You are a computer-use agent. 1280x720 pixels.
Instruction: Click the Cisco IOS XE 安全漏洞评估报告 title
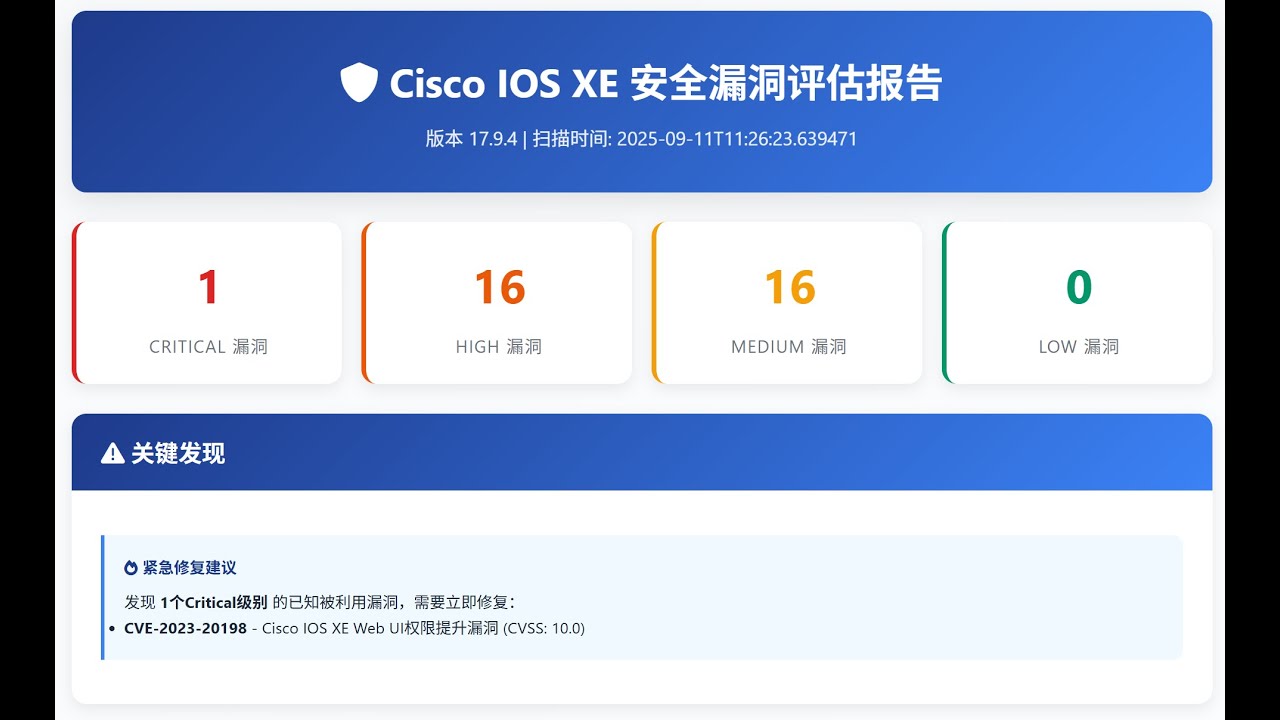tap(665, 83)
